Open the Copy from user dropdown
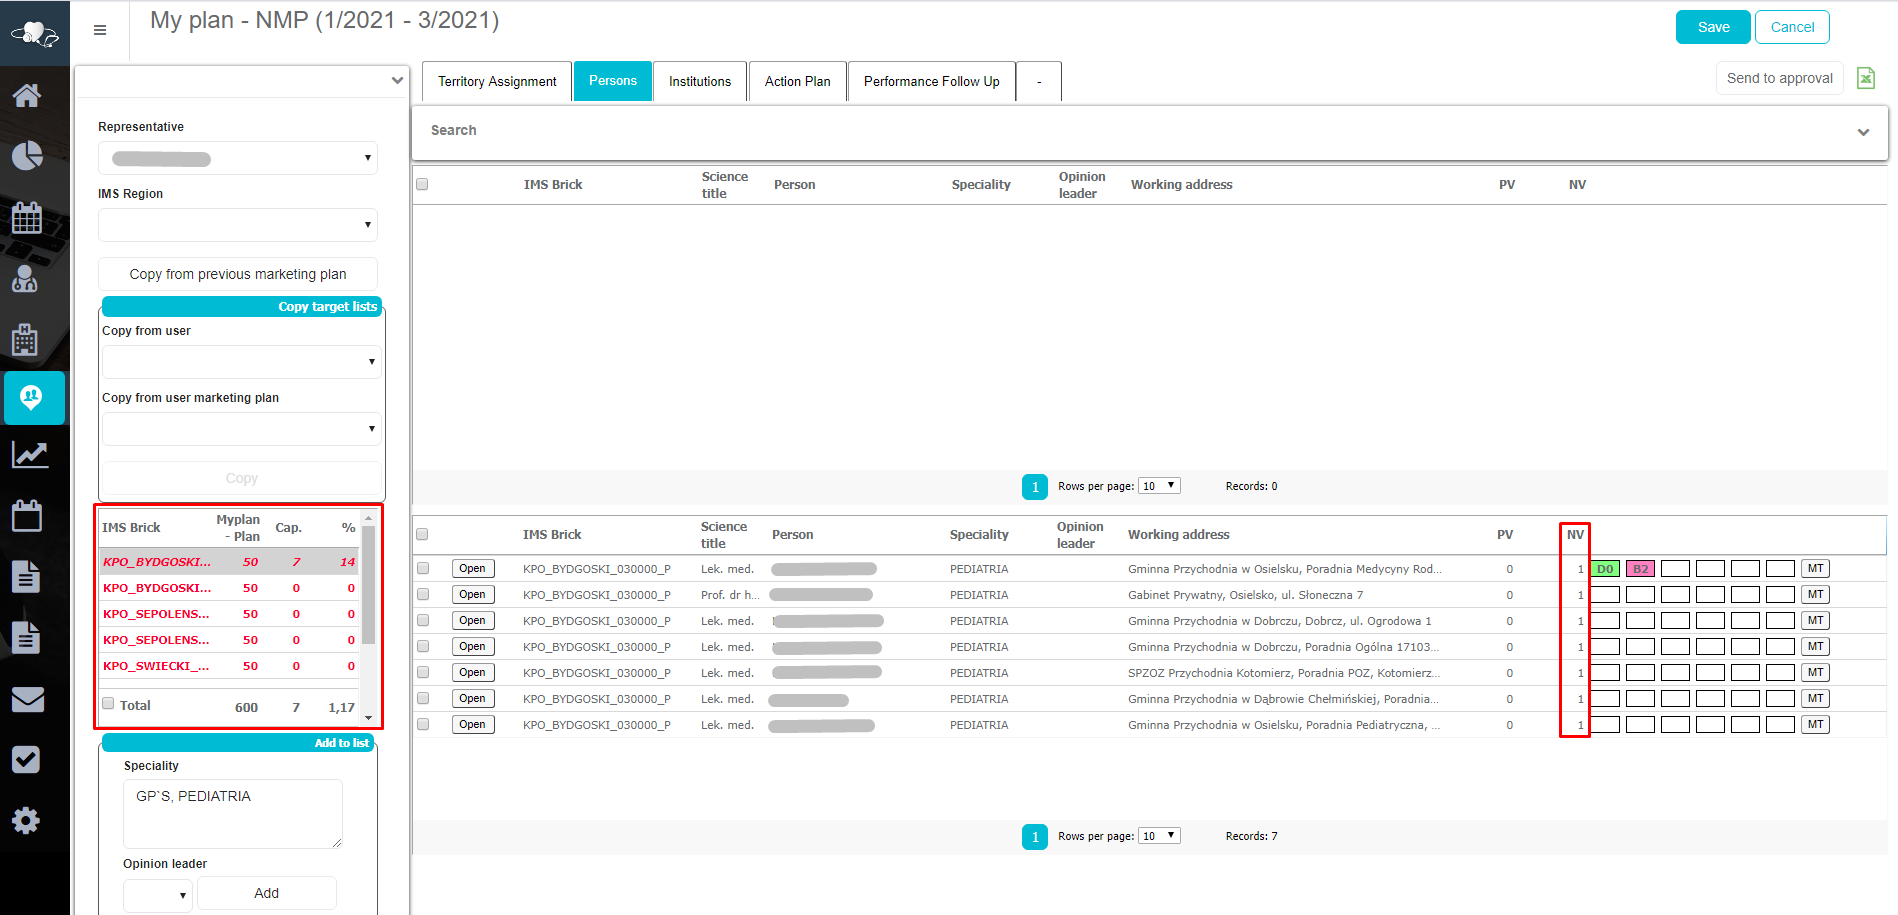The height and width of the screenshot is (915, 1898). coord(240,362)
